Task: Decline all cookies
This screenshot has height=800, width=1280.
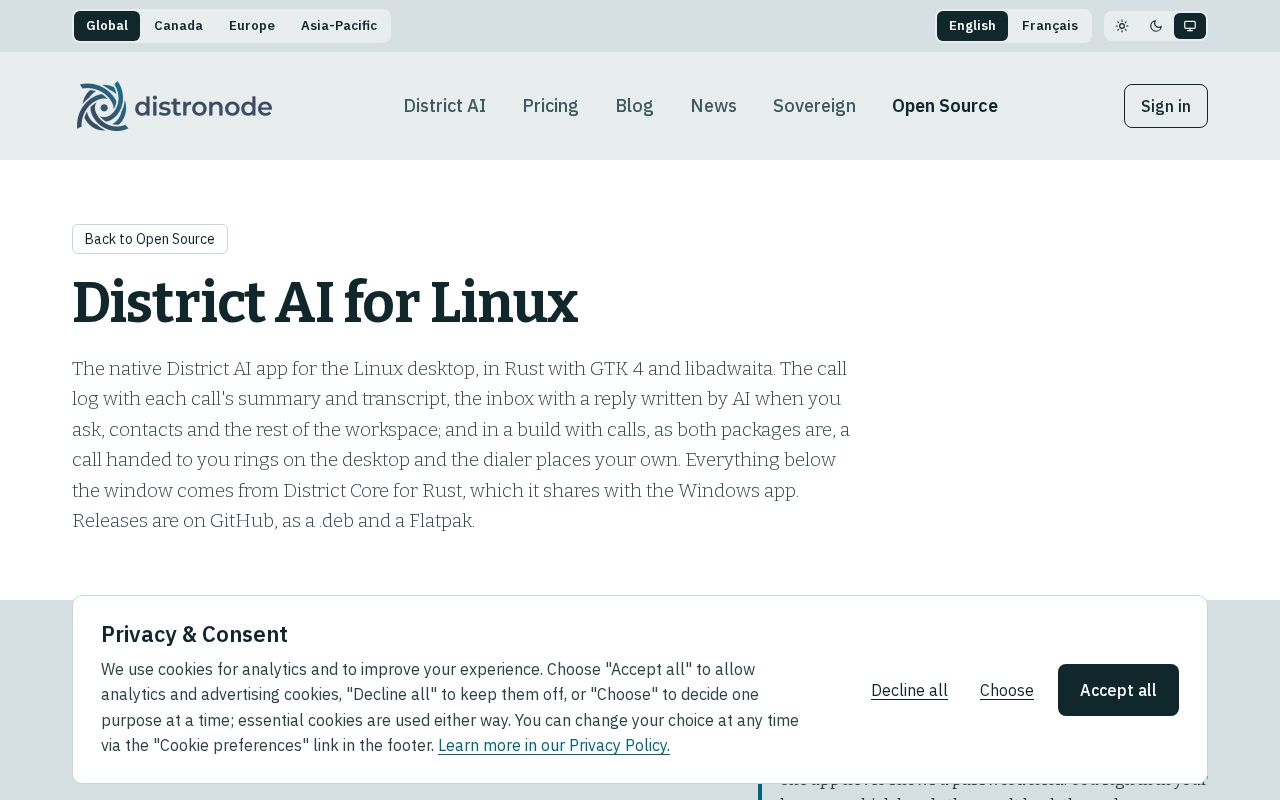Action: pos(909,690)
